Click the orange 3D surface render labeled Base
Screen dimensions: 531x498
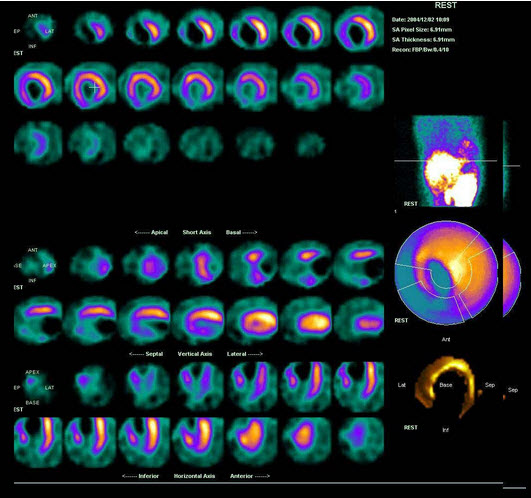445,387
